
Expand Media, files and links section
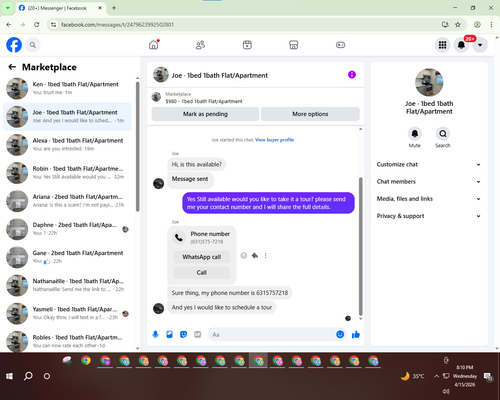click(429, 199)
